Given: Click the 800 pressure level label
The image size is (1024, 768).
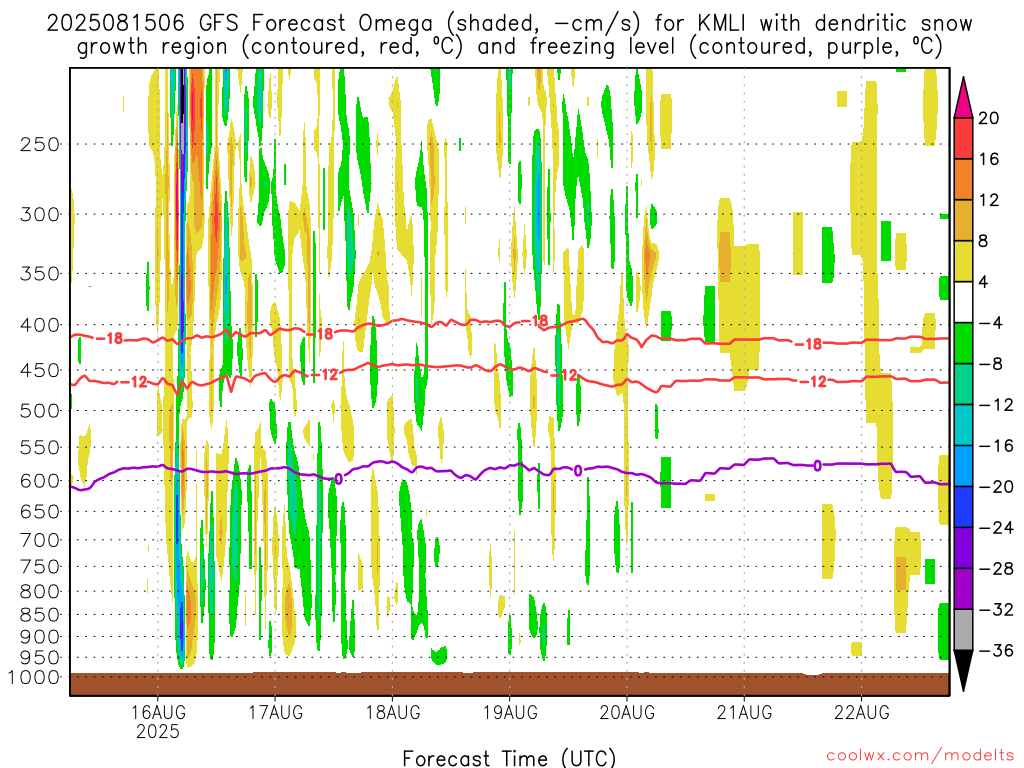Looking at the screenshot, I should pos(40,591).
